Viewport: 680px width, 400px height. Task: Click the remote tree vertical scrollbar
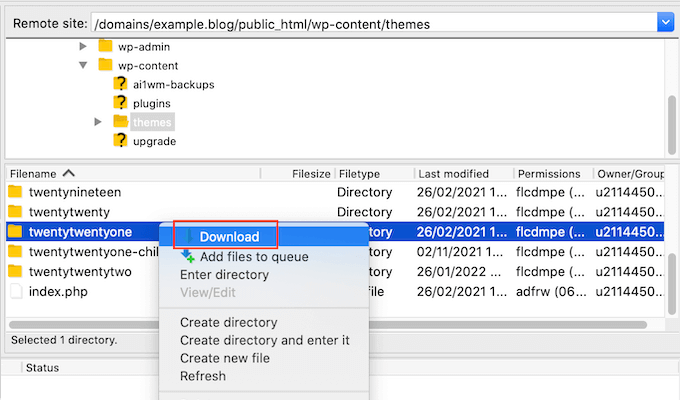(x=672, y=125)
